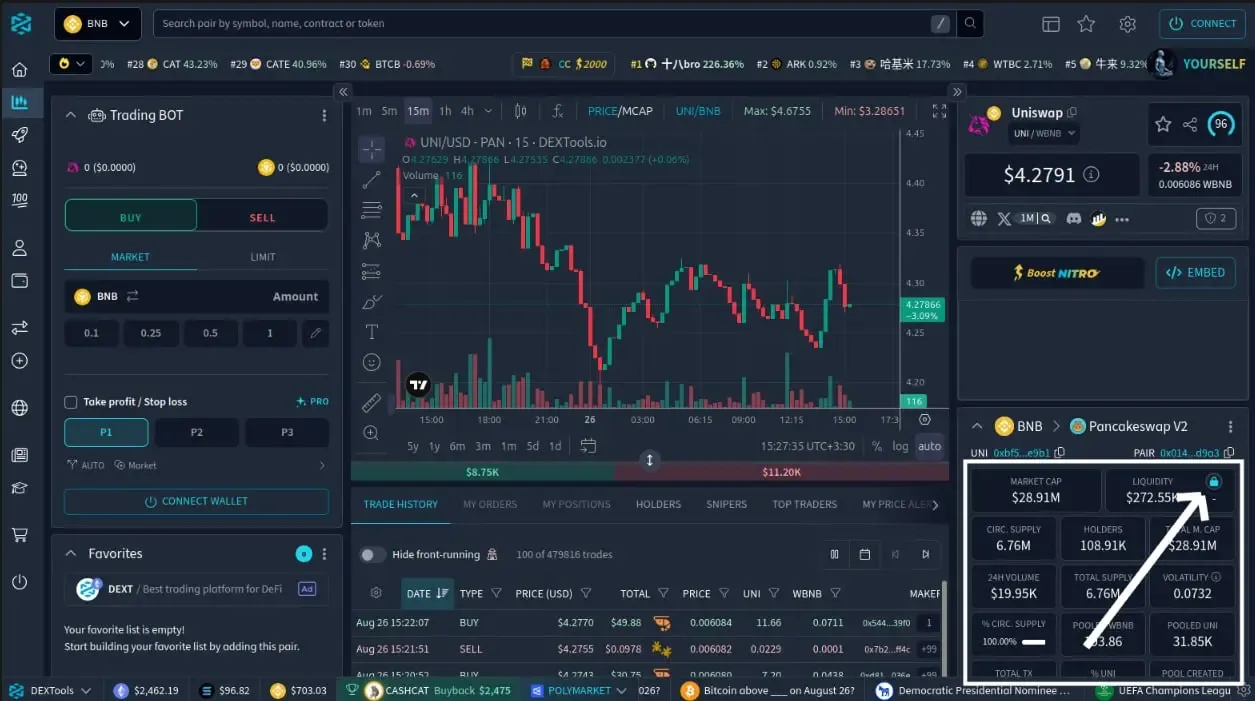The image size is (1255, 701).
Task: Select the trend line drawing tool
Action: click(372, 180)
